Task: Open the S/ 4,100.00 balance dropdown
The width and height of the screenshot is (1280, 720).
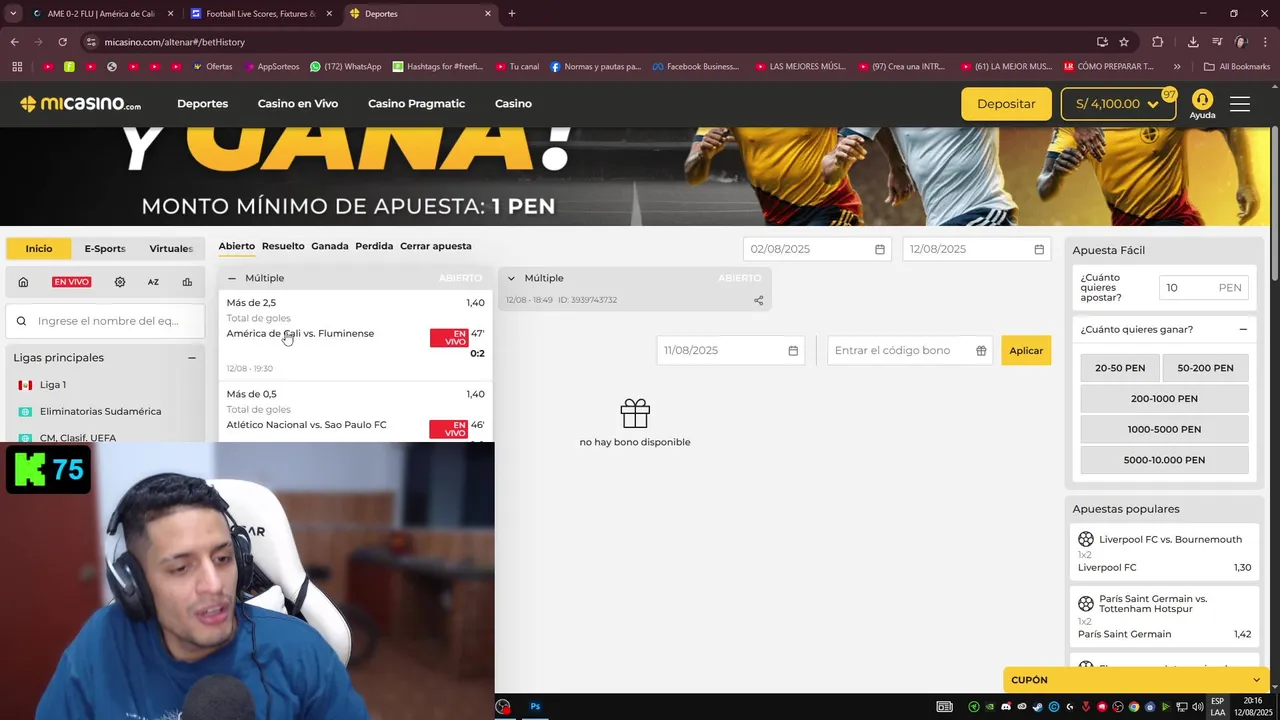Action: (x=1118, y=104)
